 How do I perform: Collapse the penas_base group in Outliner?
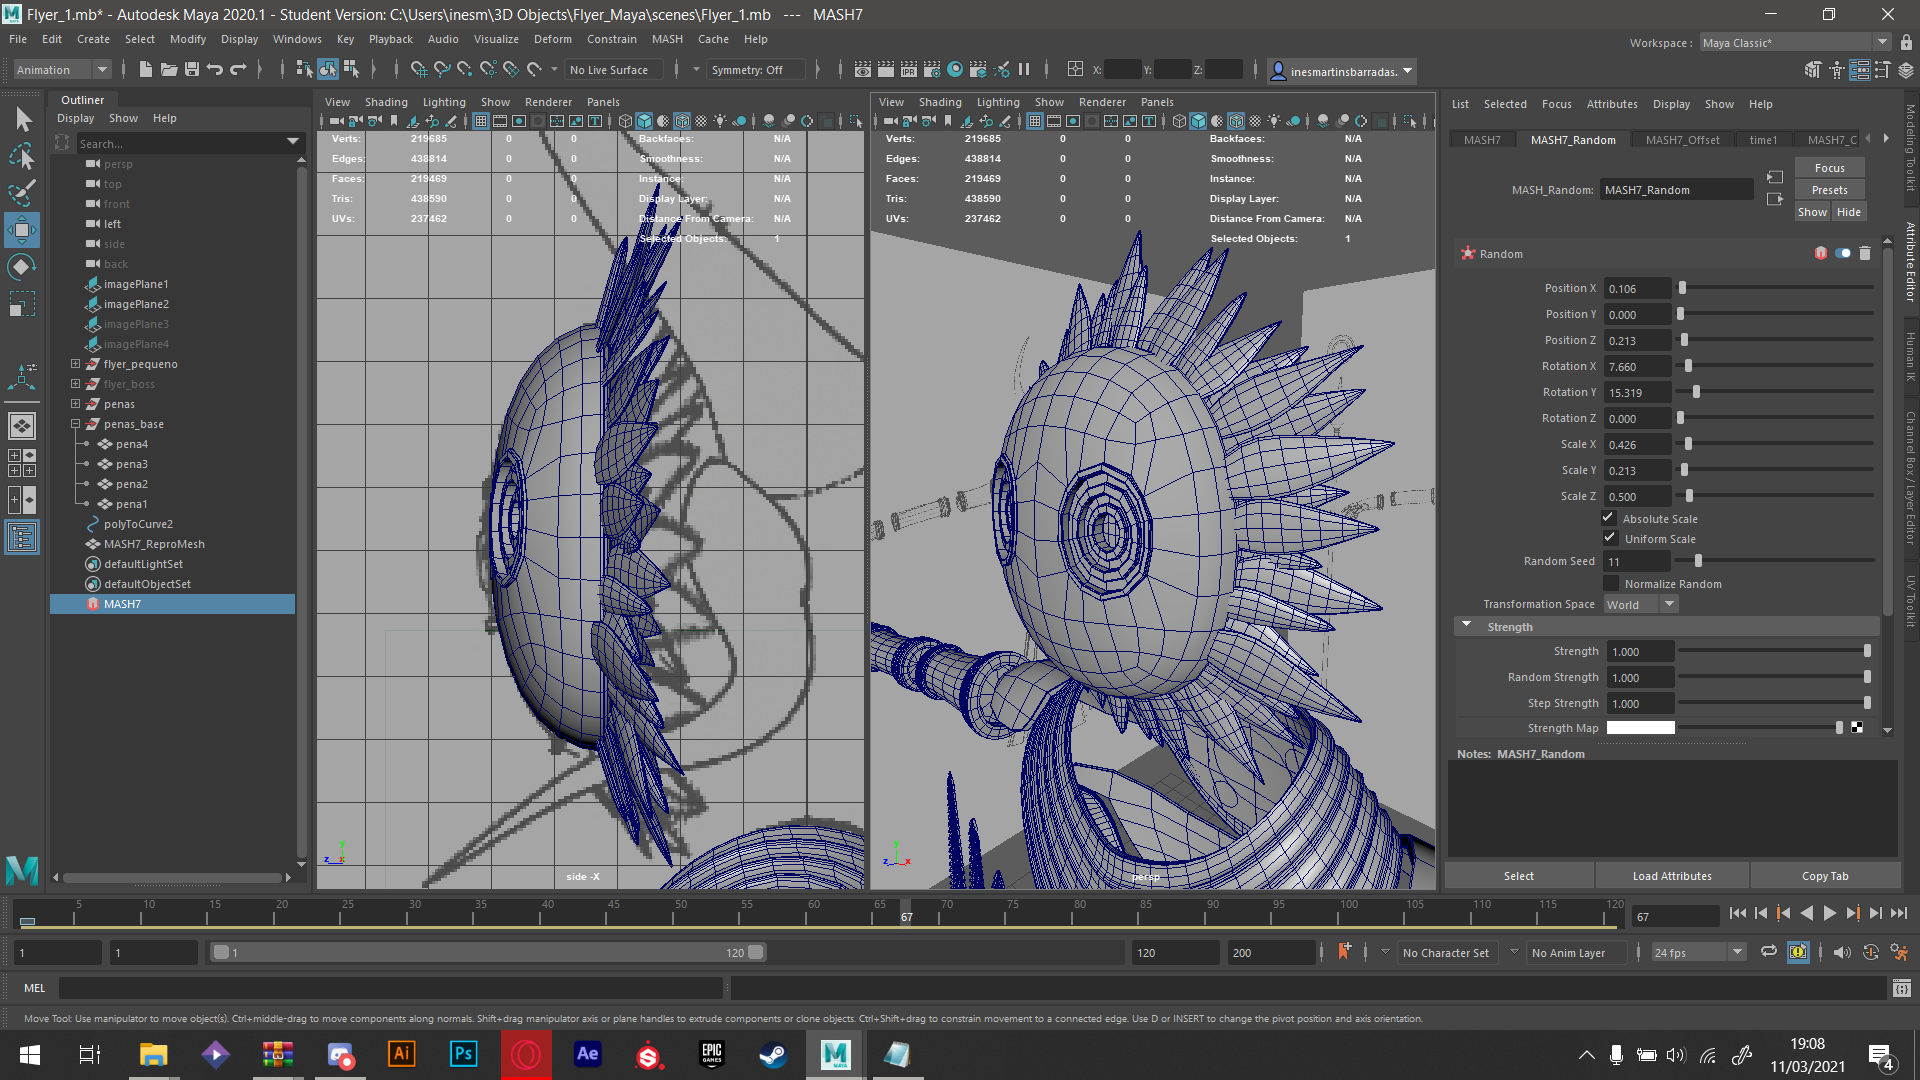(x=75, y=424)
